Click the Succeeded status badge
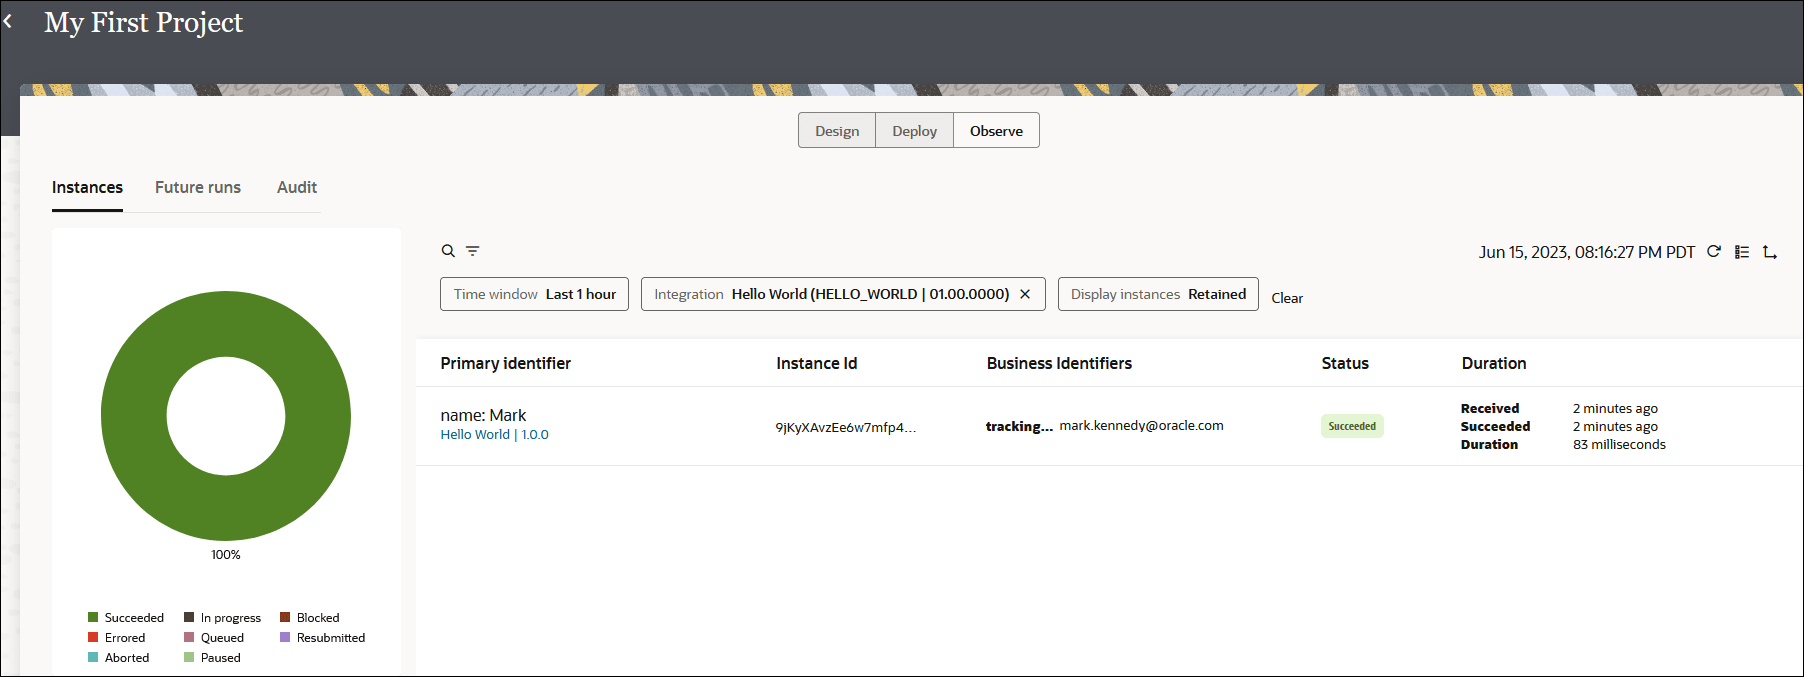Image resolution: width=1804 pixels, height=677 pixels. point(1352,426)
